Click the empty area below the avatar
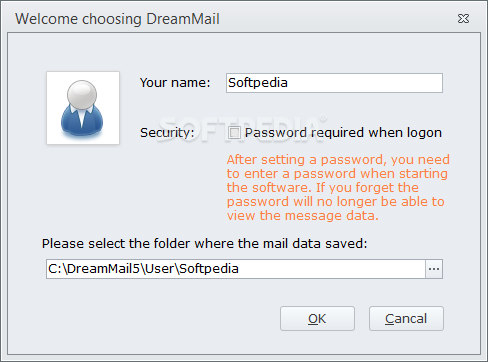Viewport: 488px width, 362px height. (83, 190)
